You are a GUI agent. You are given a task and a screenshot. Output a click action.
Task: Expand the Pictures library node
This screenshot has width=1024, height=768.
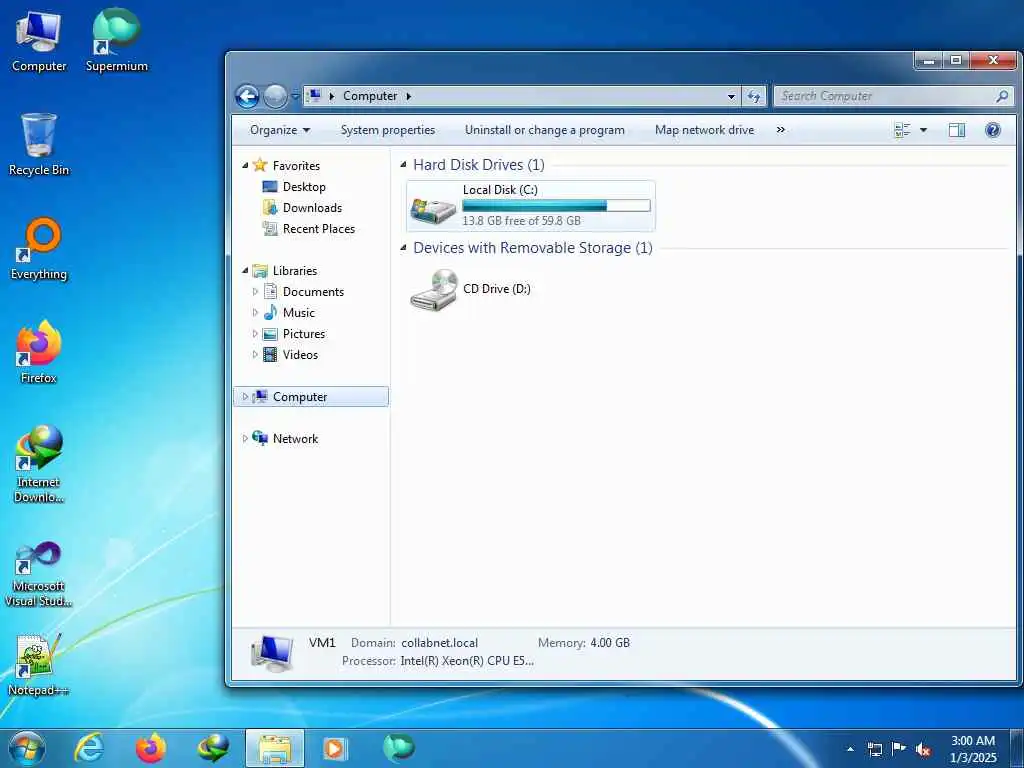[x=255, y=334]
